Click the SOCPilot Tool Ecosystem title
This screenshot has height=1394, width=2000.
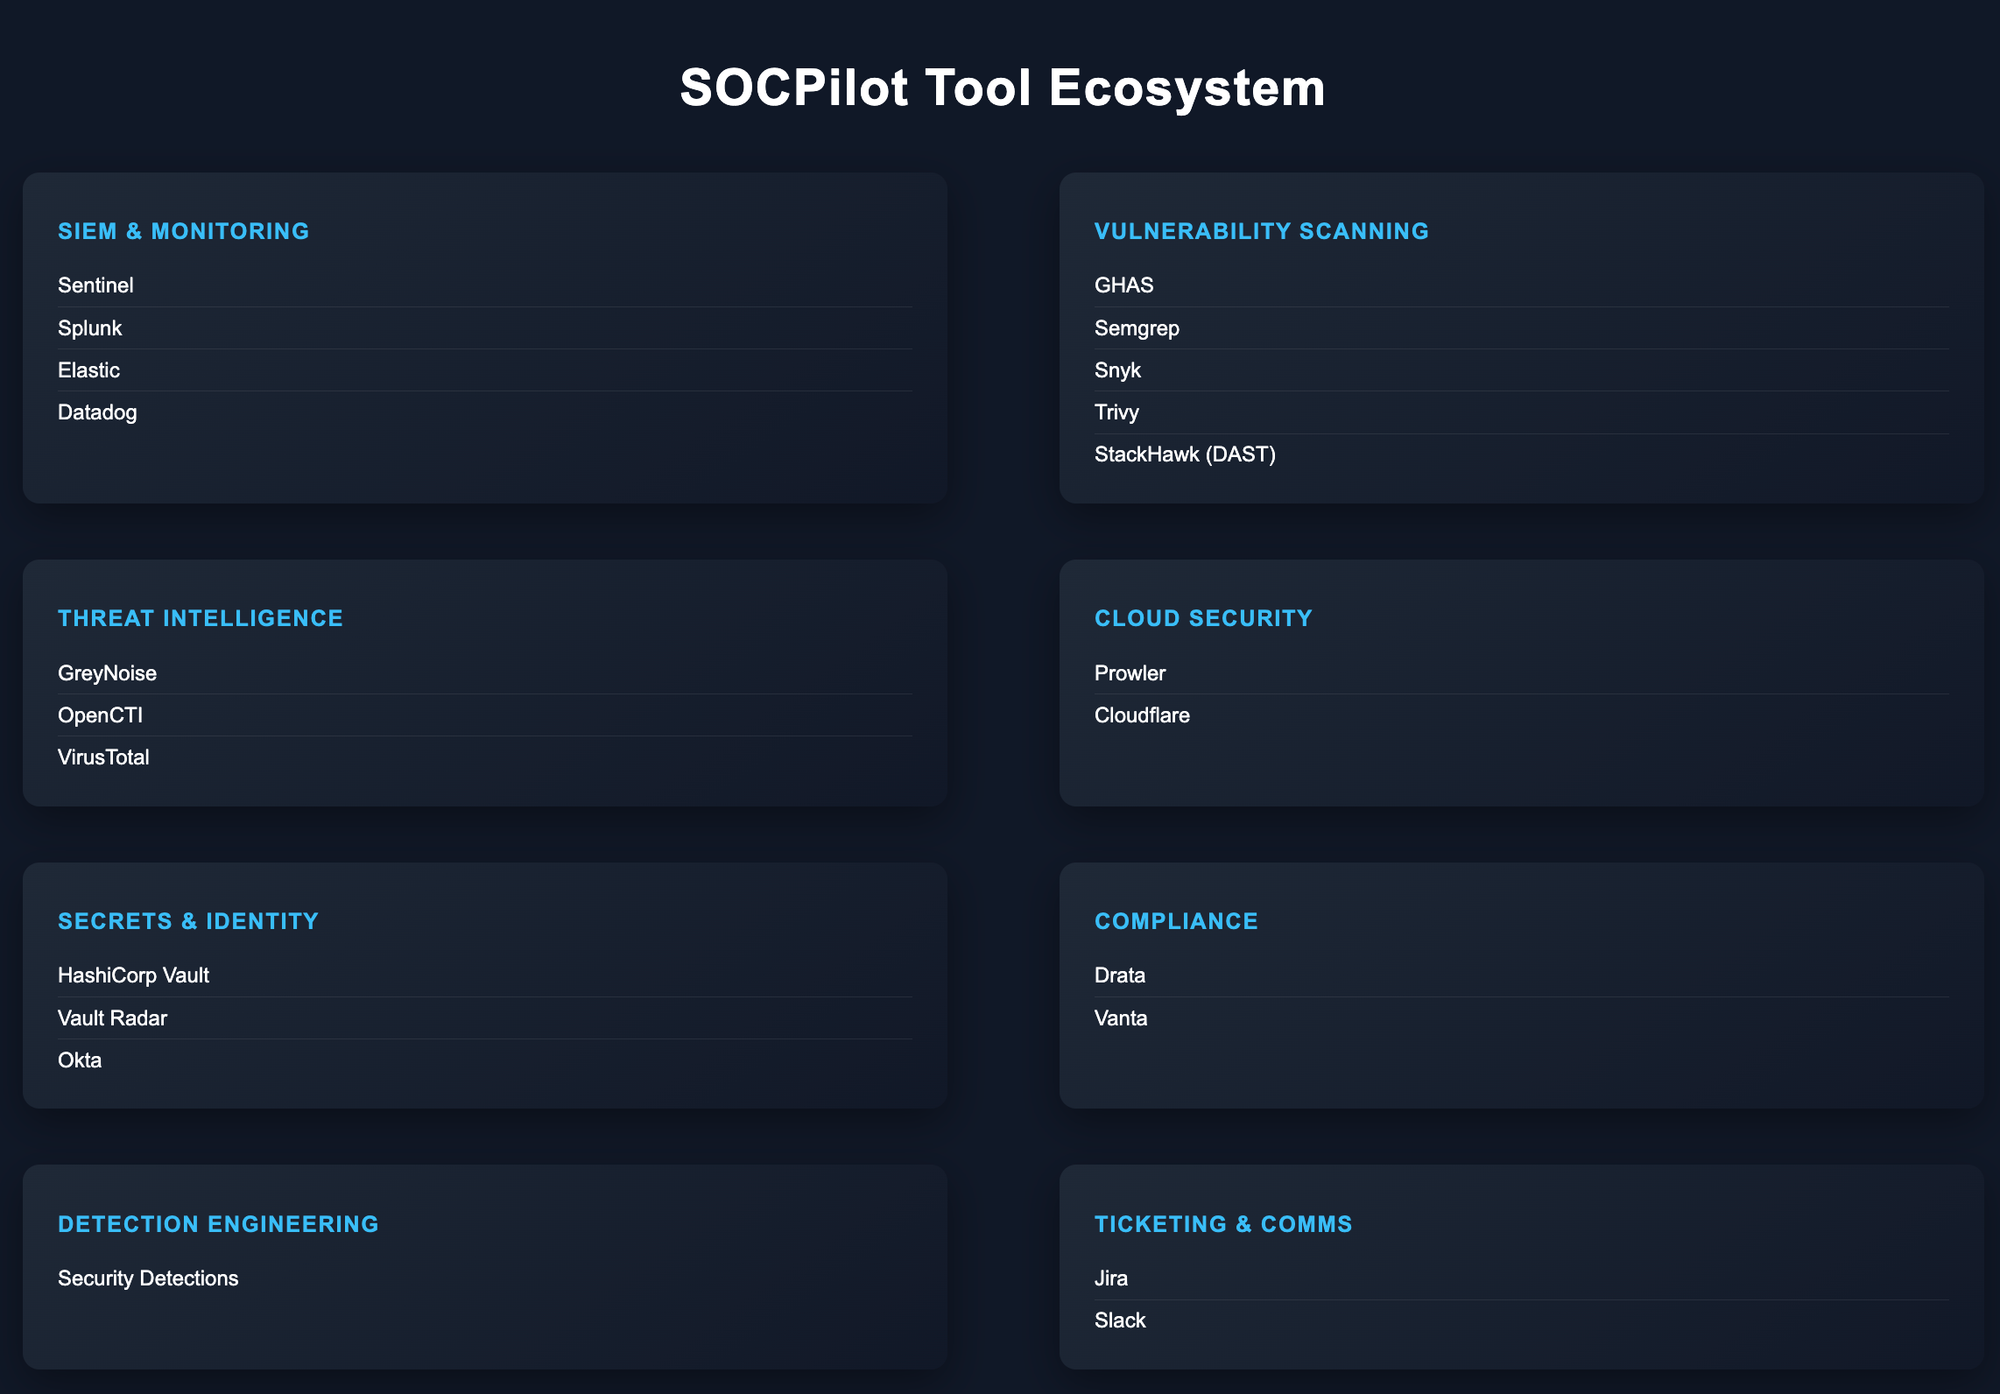pyautogui.click(x=1002, y=88)
